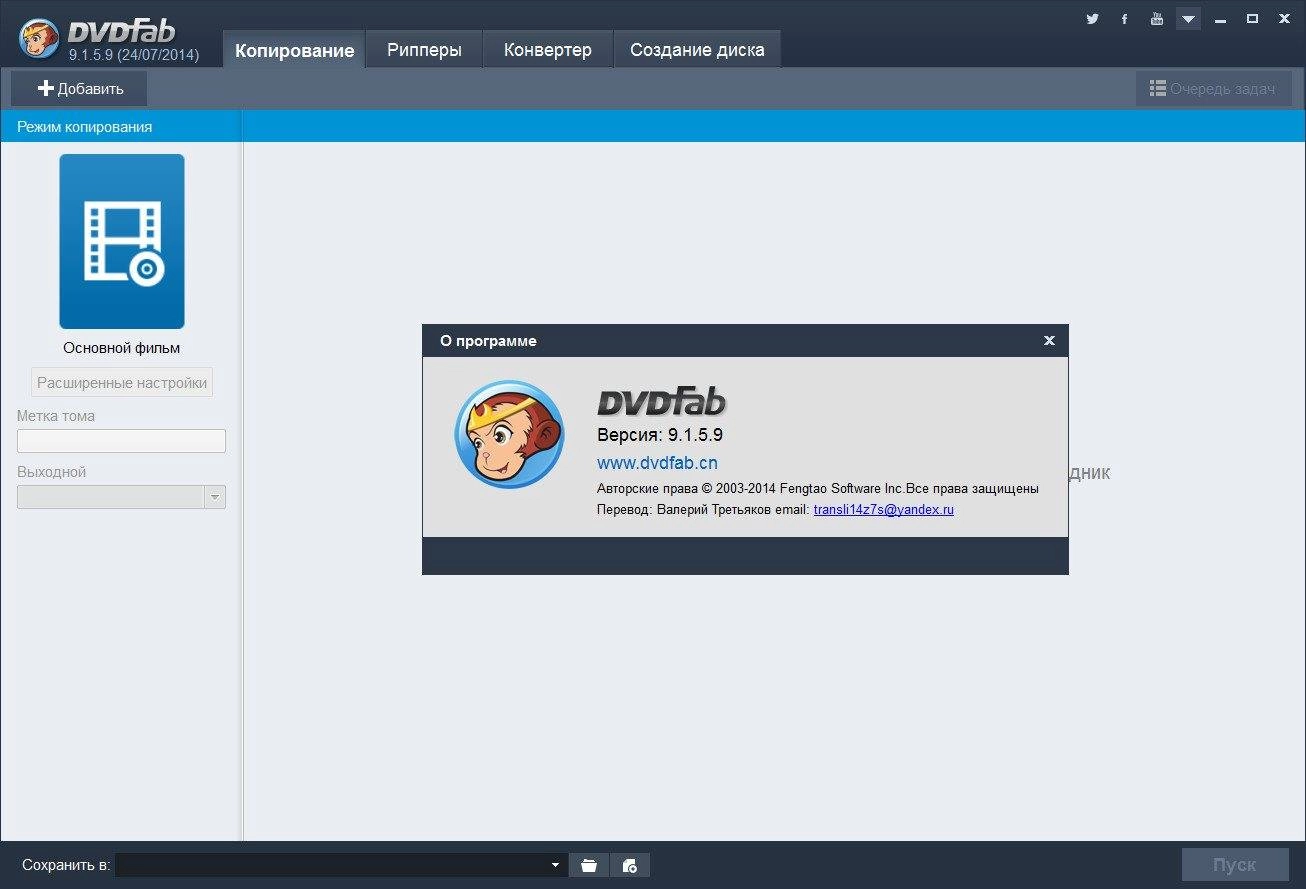Open DVDFab Twitter page icon
Image resolution: width=1306 pixels, height=889 pixels.
point(1092,18)
